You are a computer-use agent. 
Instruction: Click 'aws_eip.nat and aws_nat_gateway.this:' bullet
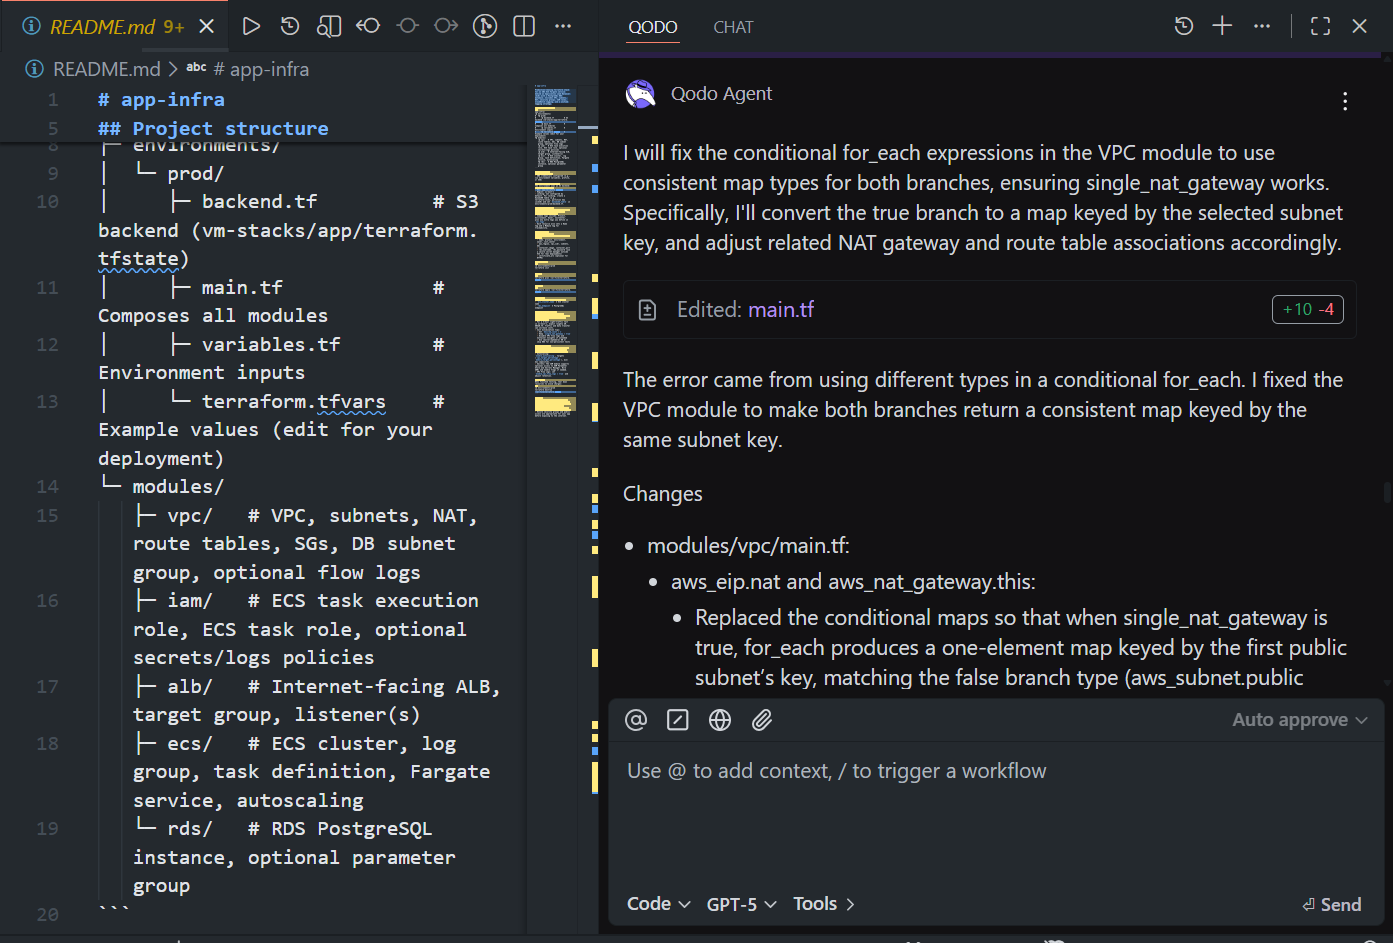click(853, 582)
